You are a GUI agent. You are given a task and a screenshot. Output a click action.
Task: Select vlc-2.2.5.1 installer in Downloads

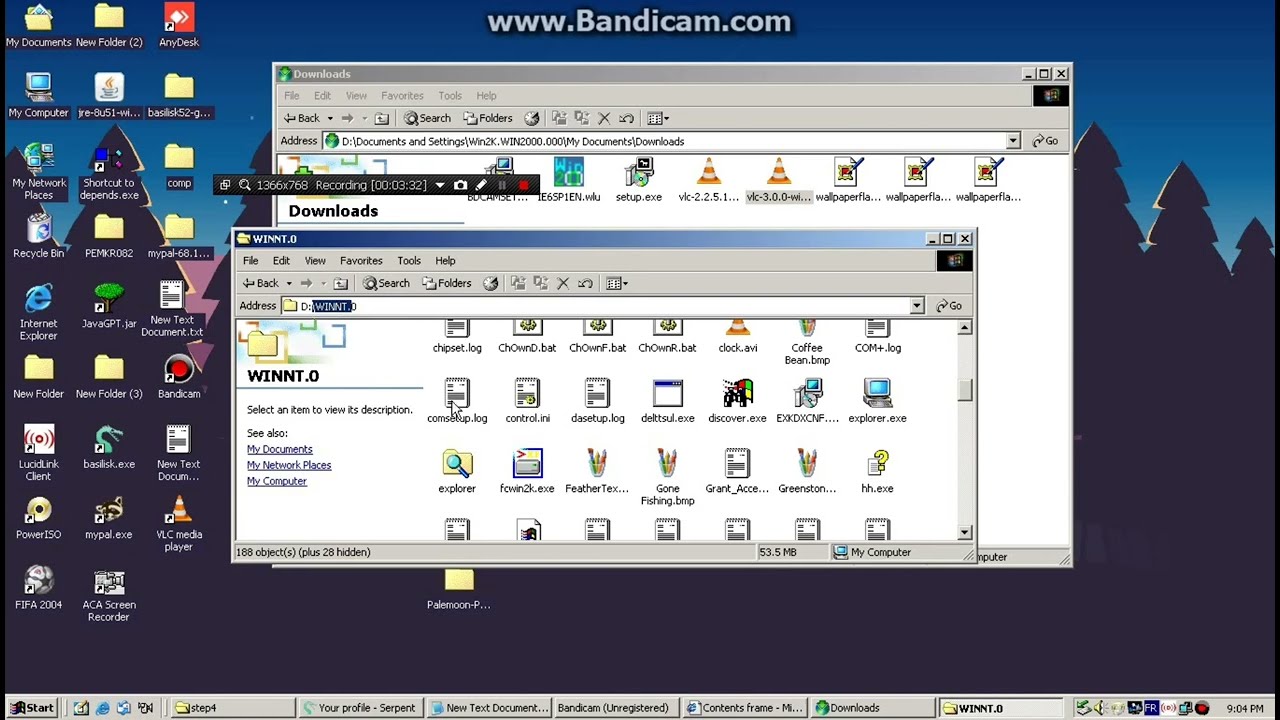pos(708,180)
